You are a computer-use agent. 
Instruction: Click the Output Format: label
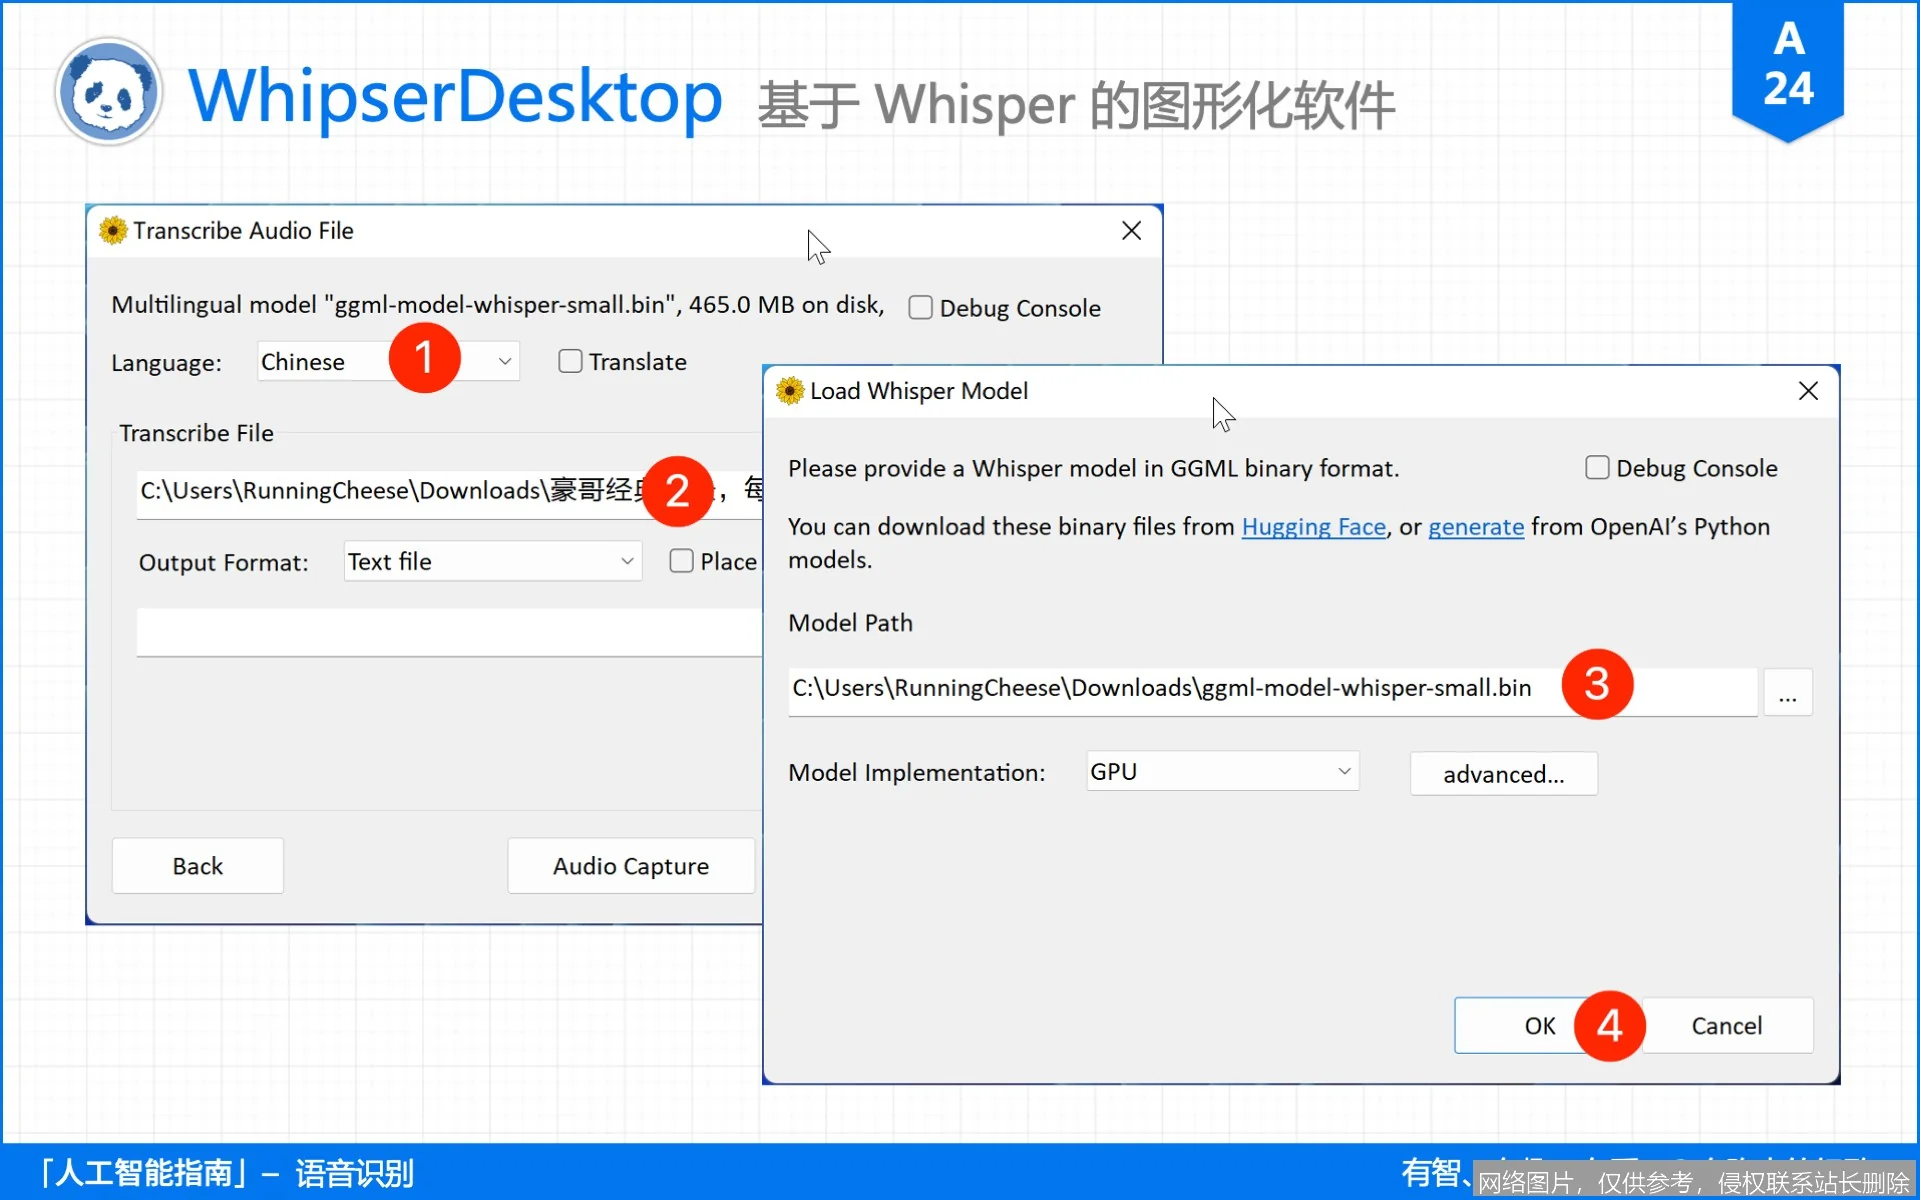[223, 563]
